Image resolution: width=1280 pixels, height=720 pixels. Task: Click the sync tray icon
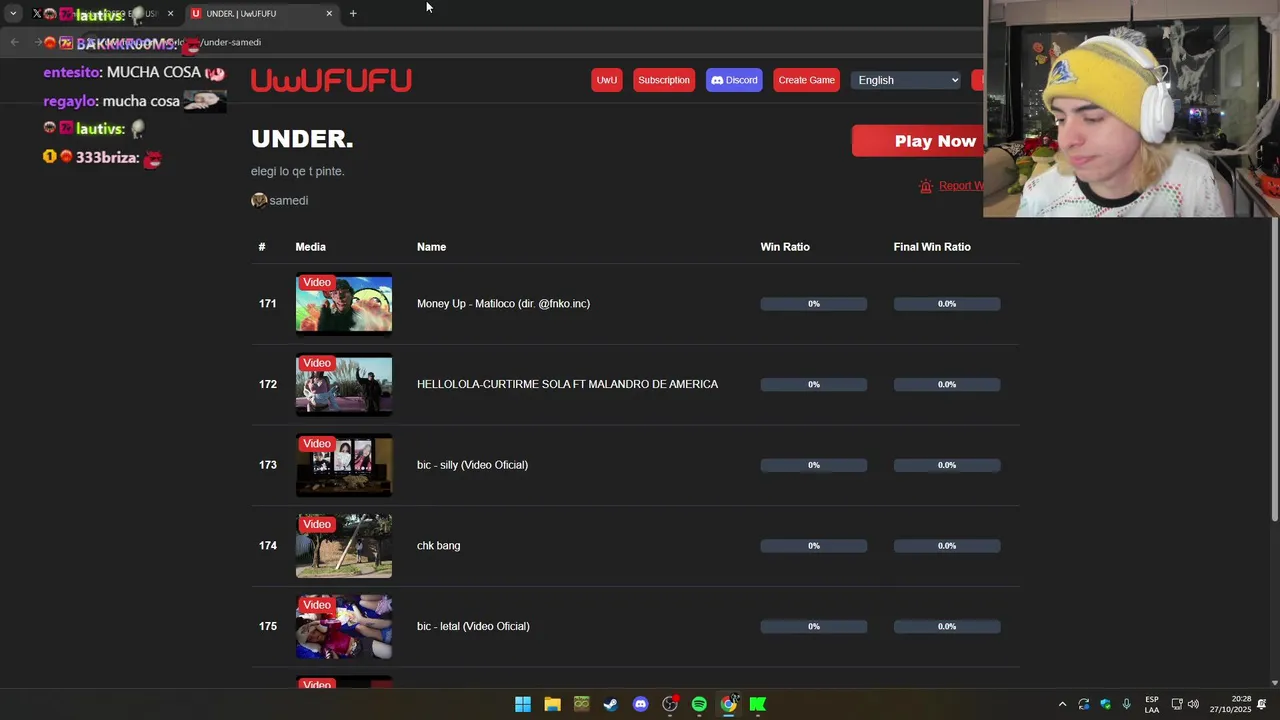coord(1084,704)
